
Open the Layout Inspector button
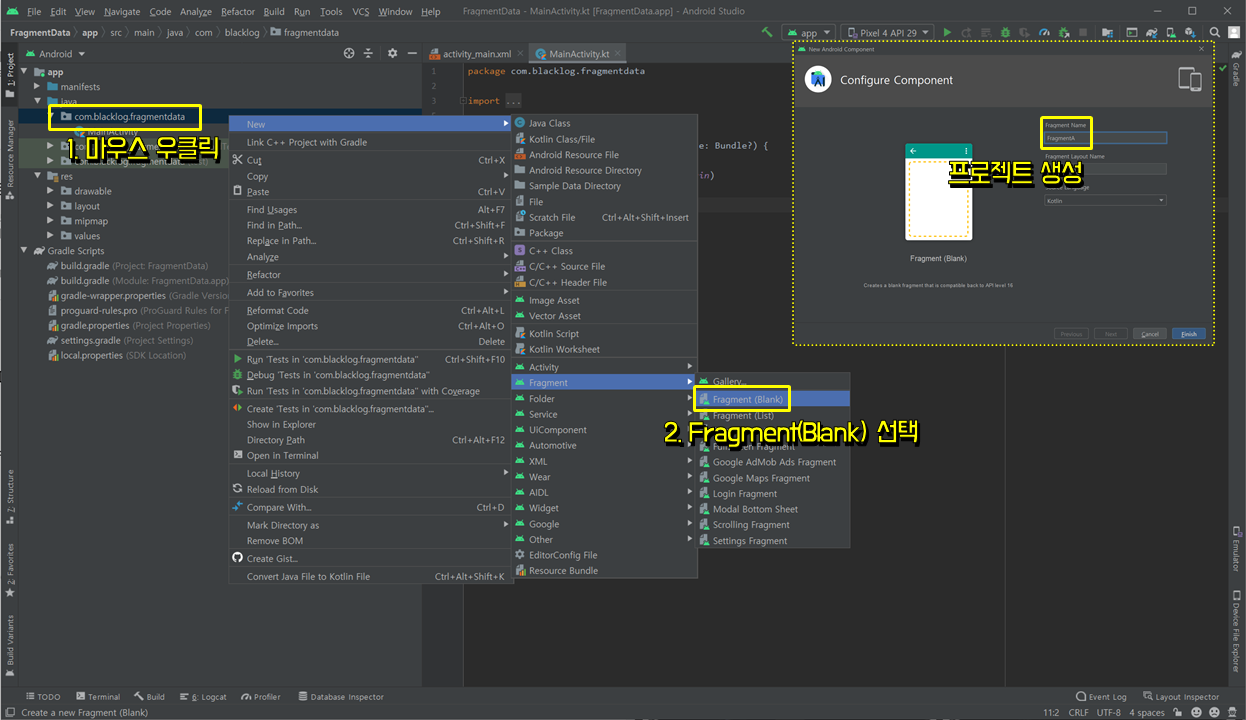tap(1181, 697)
